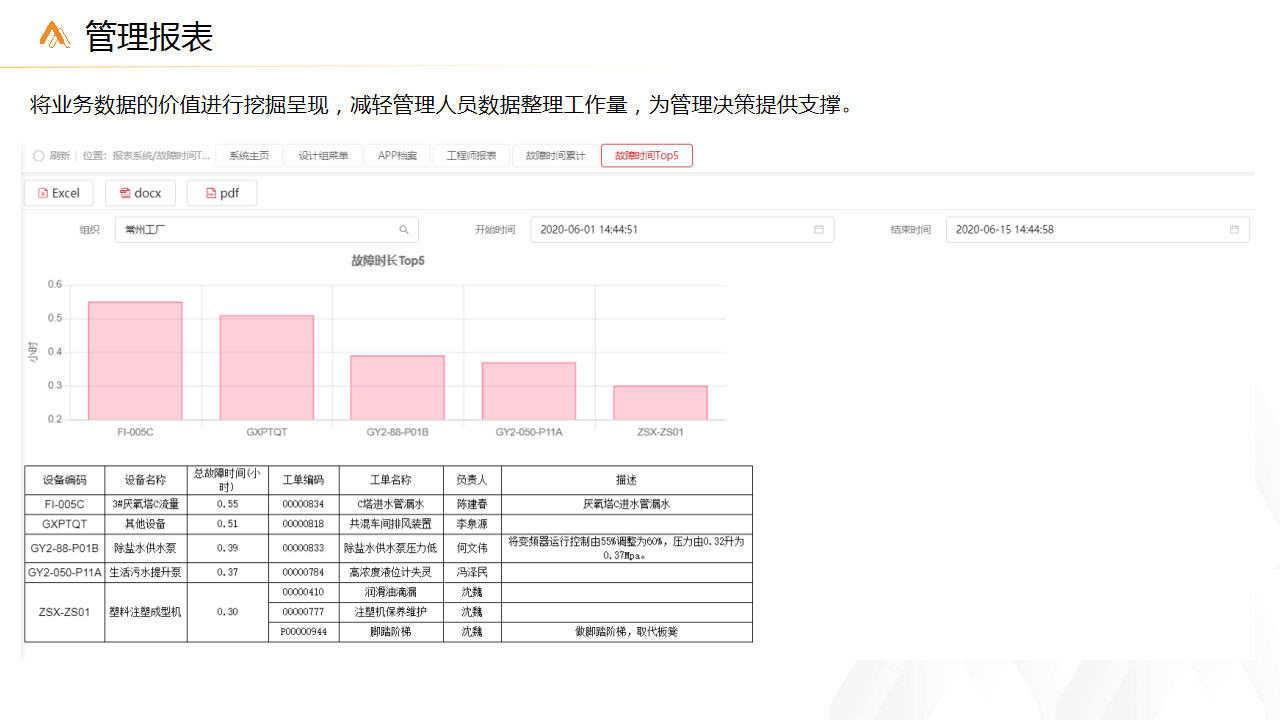Export report using the pdf button
This screenshot has height=720, width=1280.
tap(222, 193)
